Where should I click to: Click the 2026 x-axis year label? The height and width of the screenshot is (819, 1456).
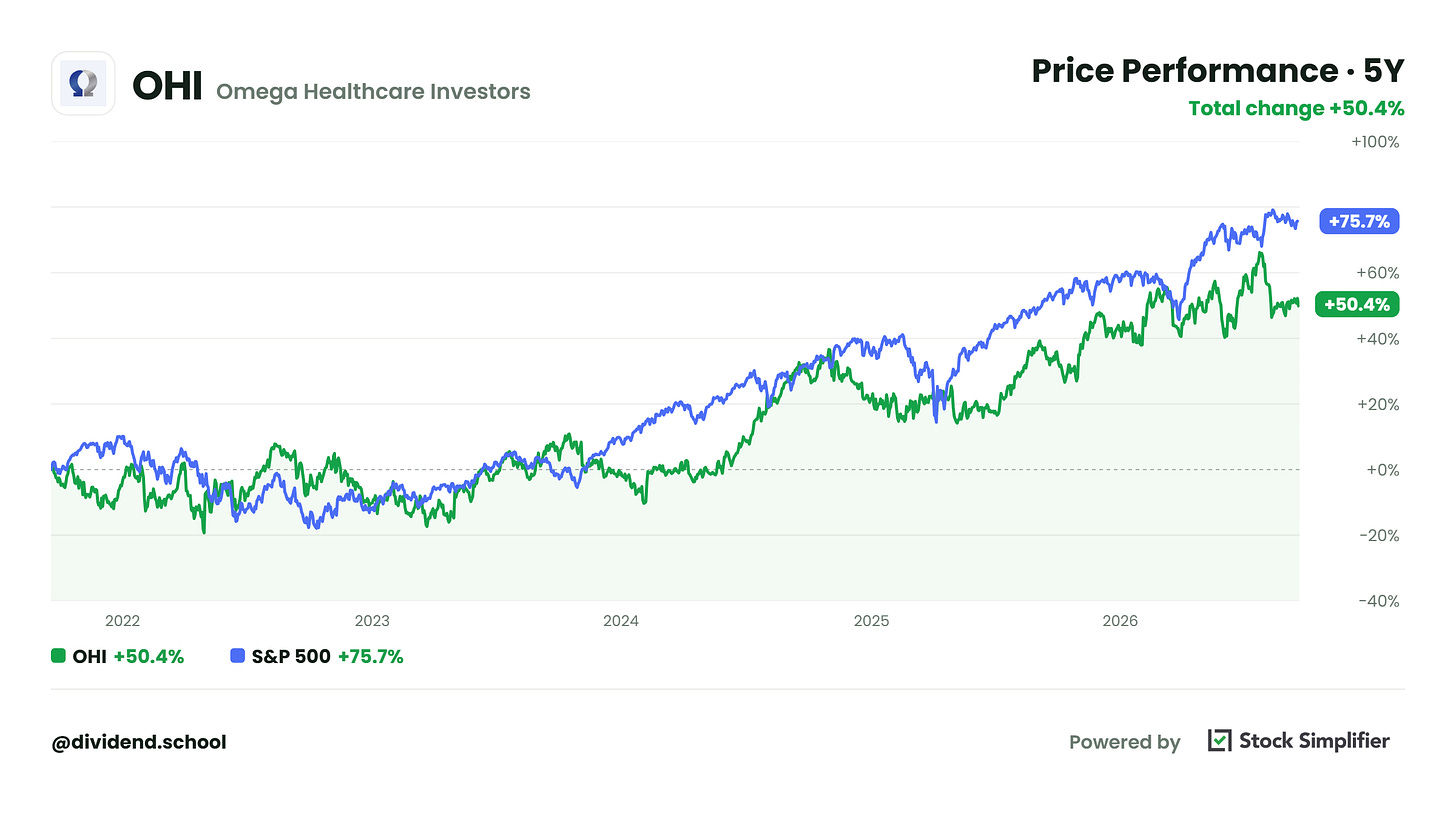(x=1120, y=621)
